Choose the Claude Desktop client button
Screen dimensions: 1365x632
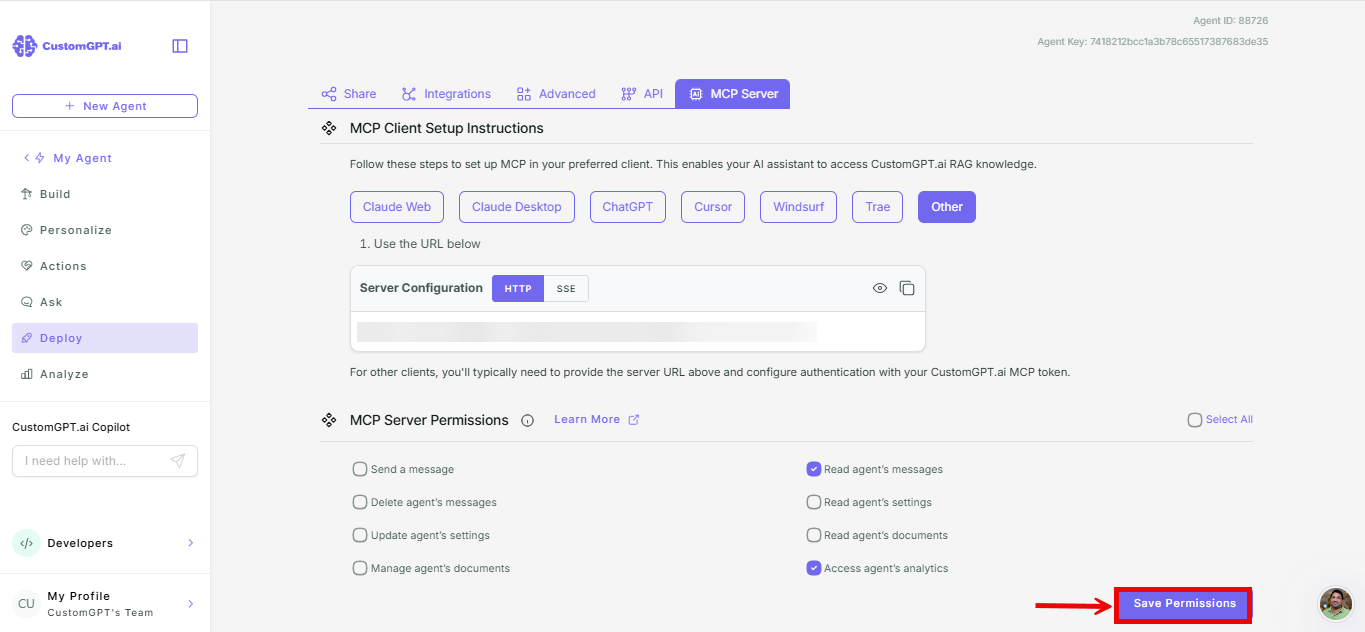pos(517,207)
